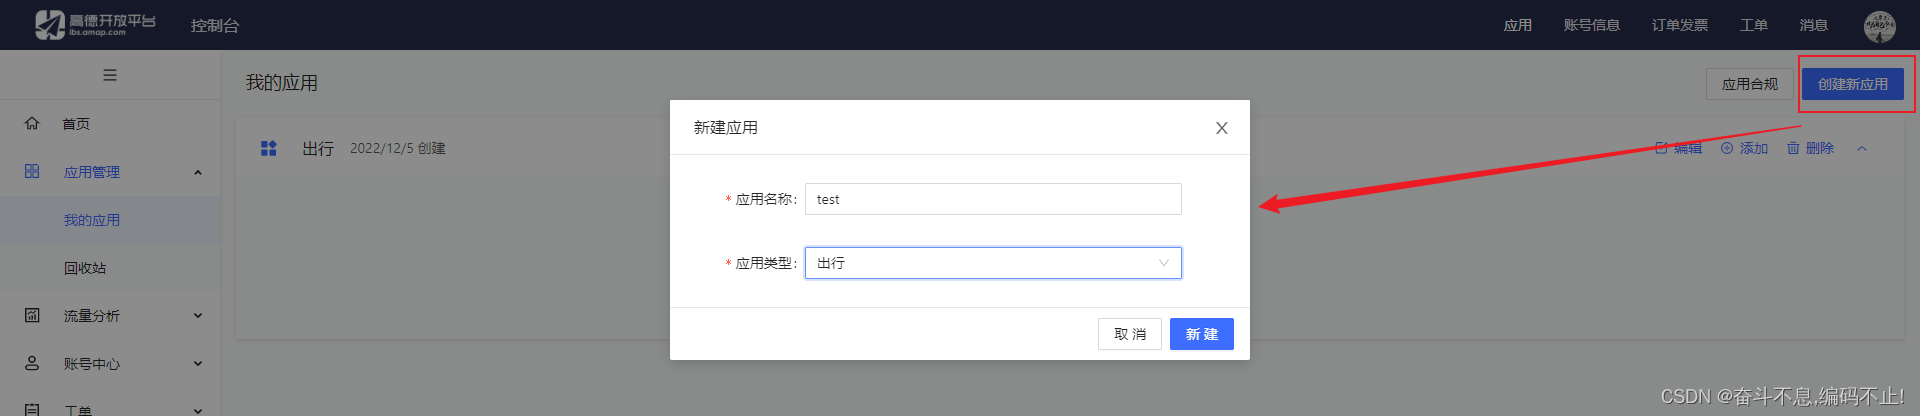Click the 应用合规 button
Viewport: 1920px width, 416px height.
coord(1749,84)
